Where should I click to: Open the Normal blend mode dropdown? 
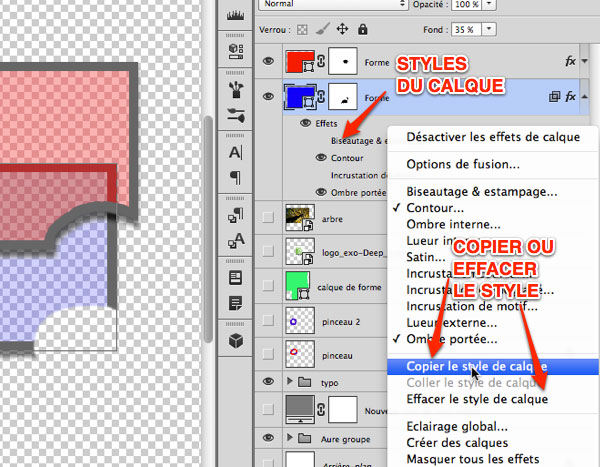[333, 4]
